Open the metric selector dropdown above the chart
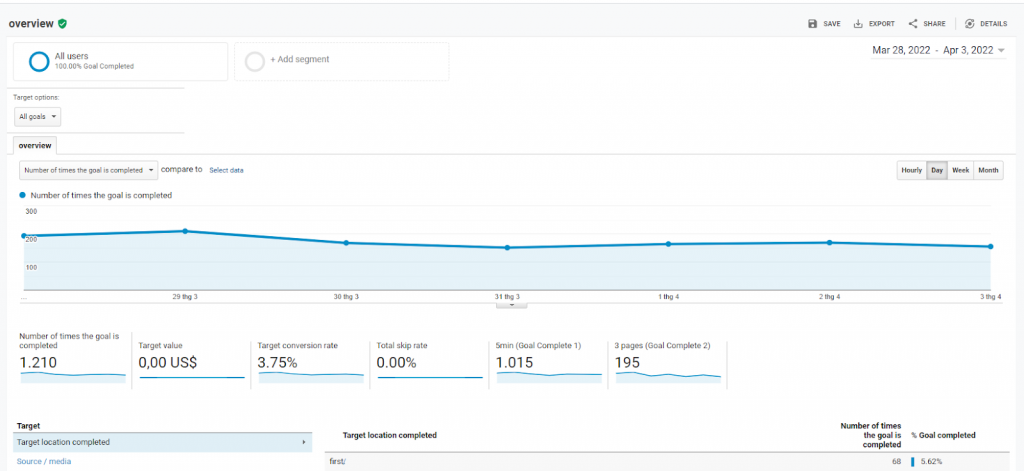Image resolution: width=1024 pixels, height=471 pixels. click(x=88, y=170)
